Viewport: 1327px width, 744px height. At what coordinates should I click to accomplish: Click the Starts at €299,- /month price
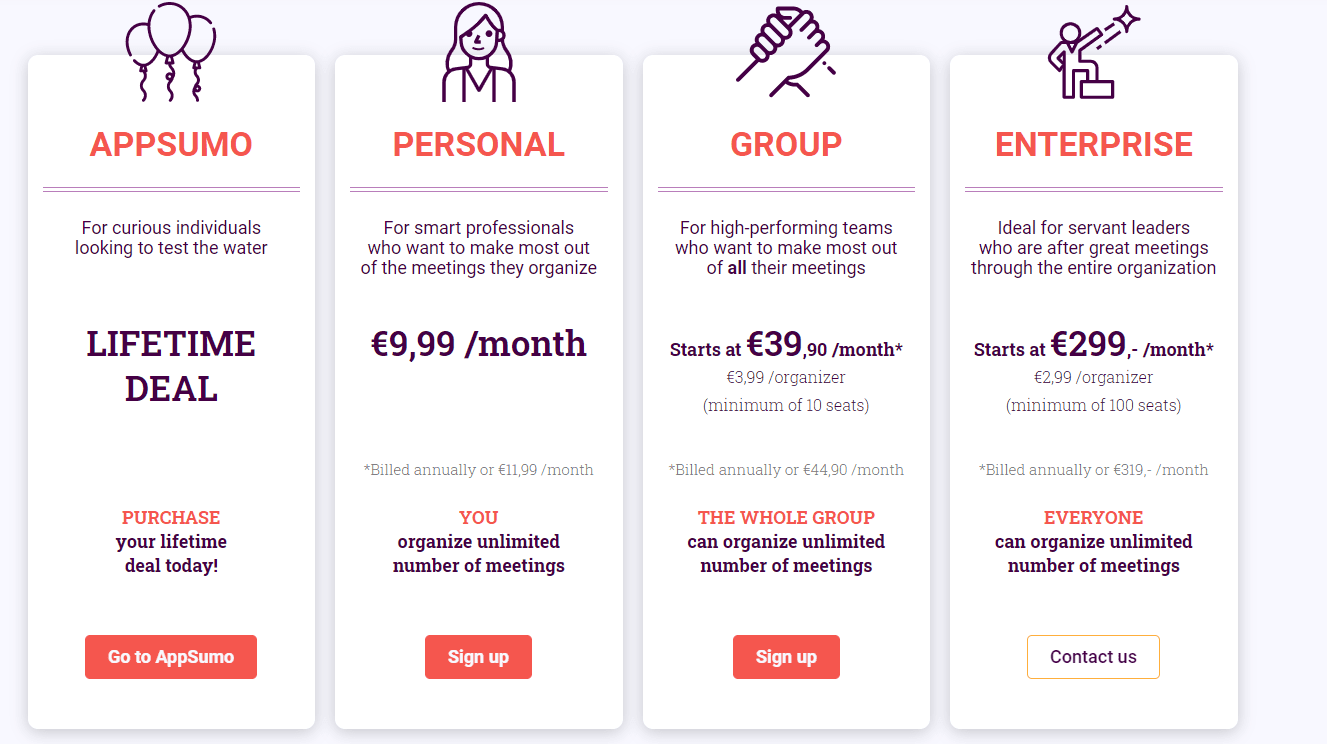pos(1093,346)
